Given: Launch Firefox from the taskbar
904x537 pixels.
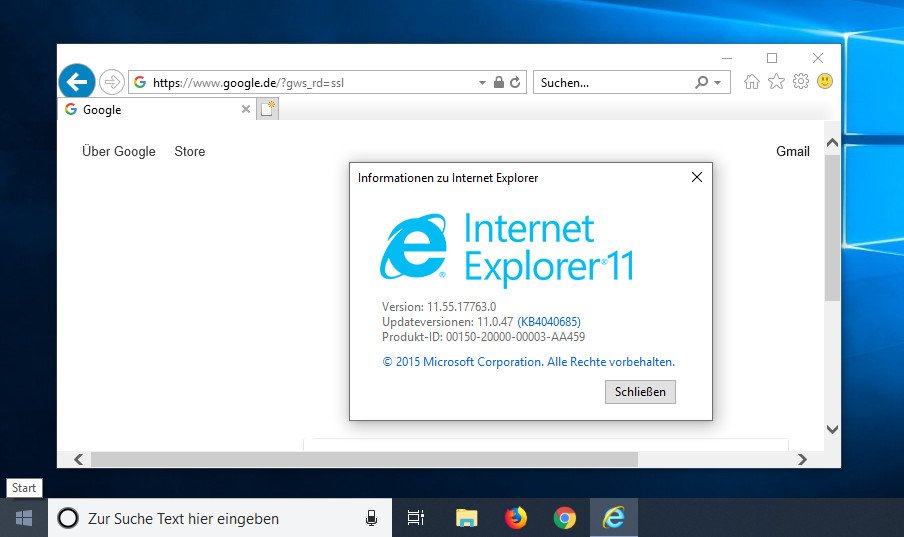Looking at the screenshot, I should 516,518.
